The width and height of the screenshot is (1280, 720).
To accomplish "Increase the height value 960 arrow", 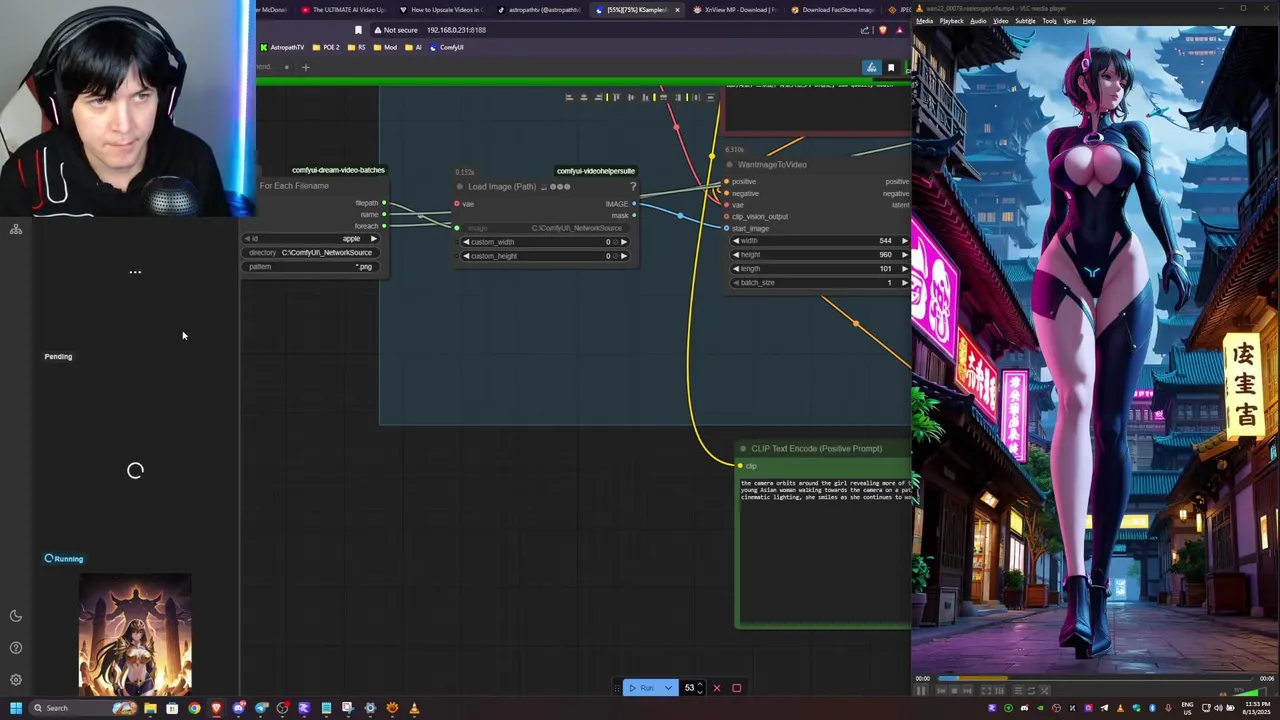I will pos(905,255).
